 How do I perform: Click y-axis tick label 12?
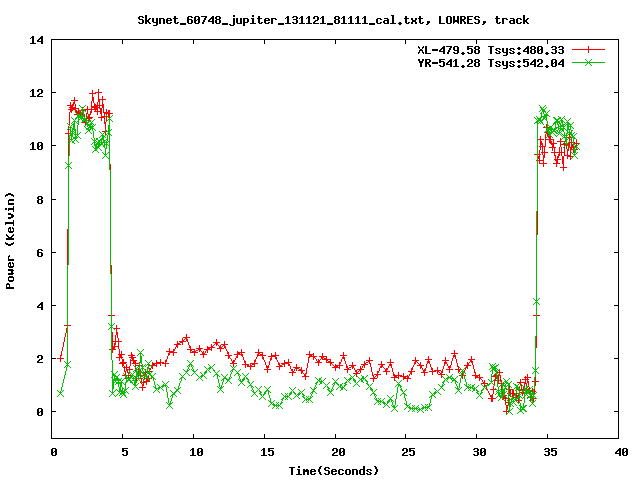click(36, 93)
